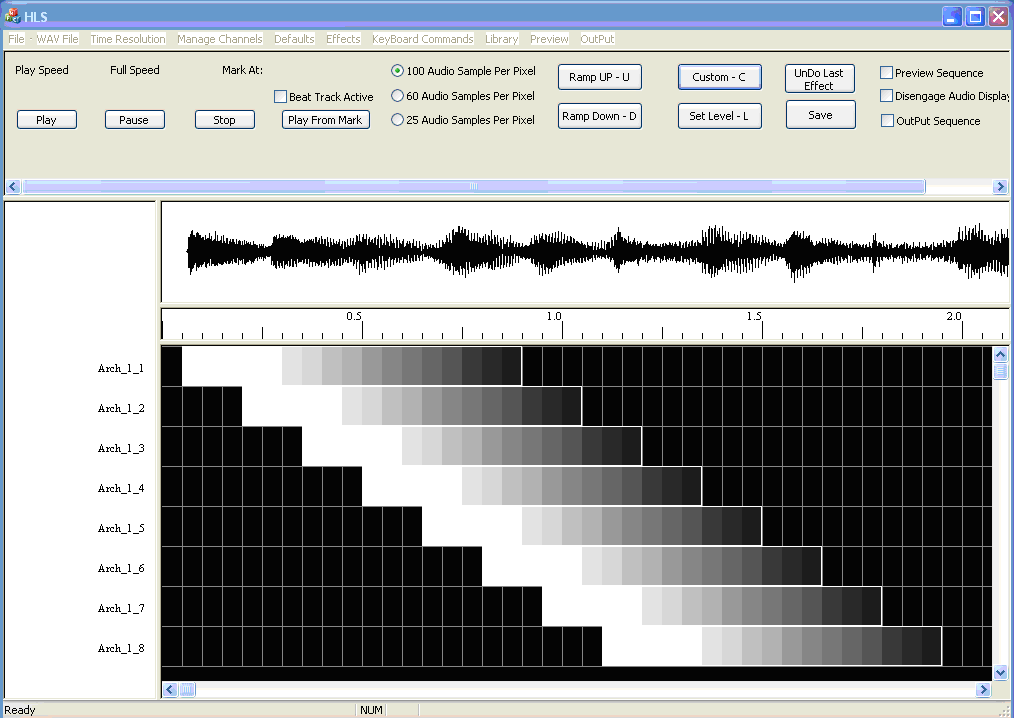Enable the OutPut Sequence checkbox

pyautogui.click(x=887, y=121)
